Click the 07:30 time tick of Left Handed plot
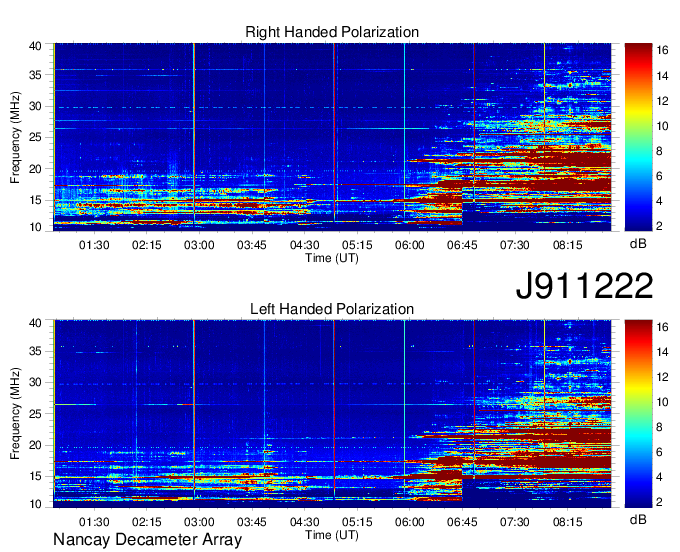 [x=515, y=522]
